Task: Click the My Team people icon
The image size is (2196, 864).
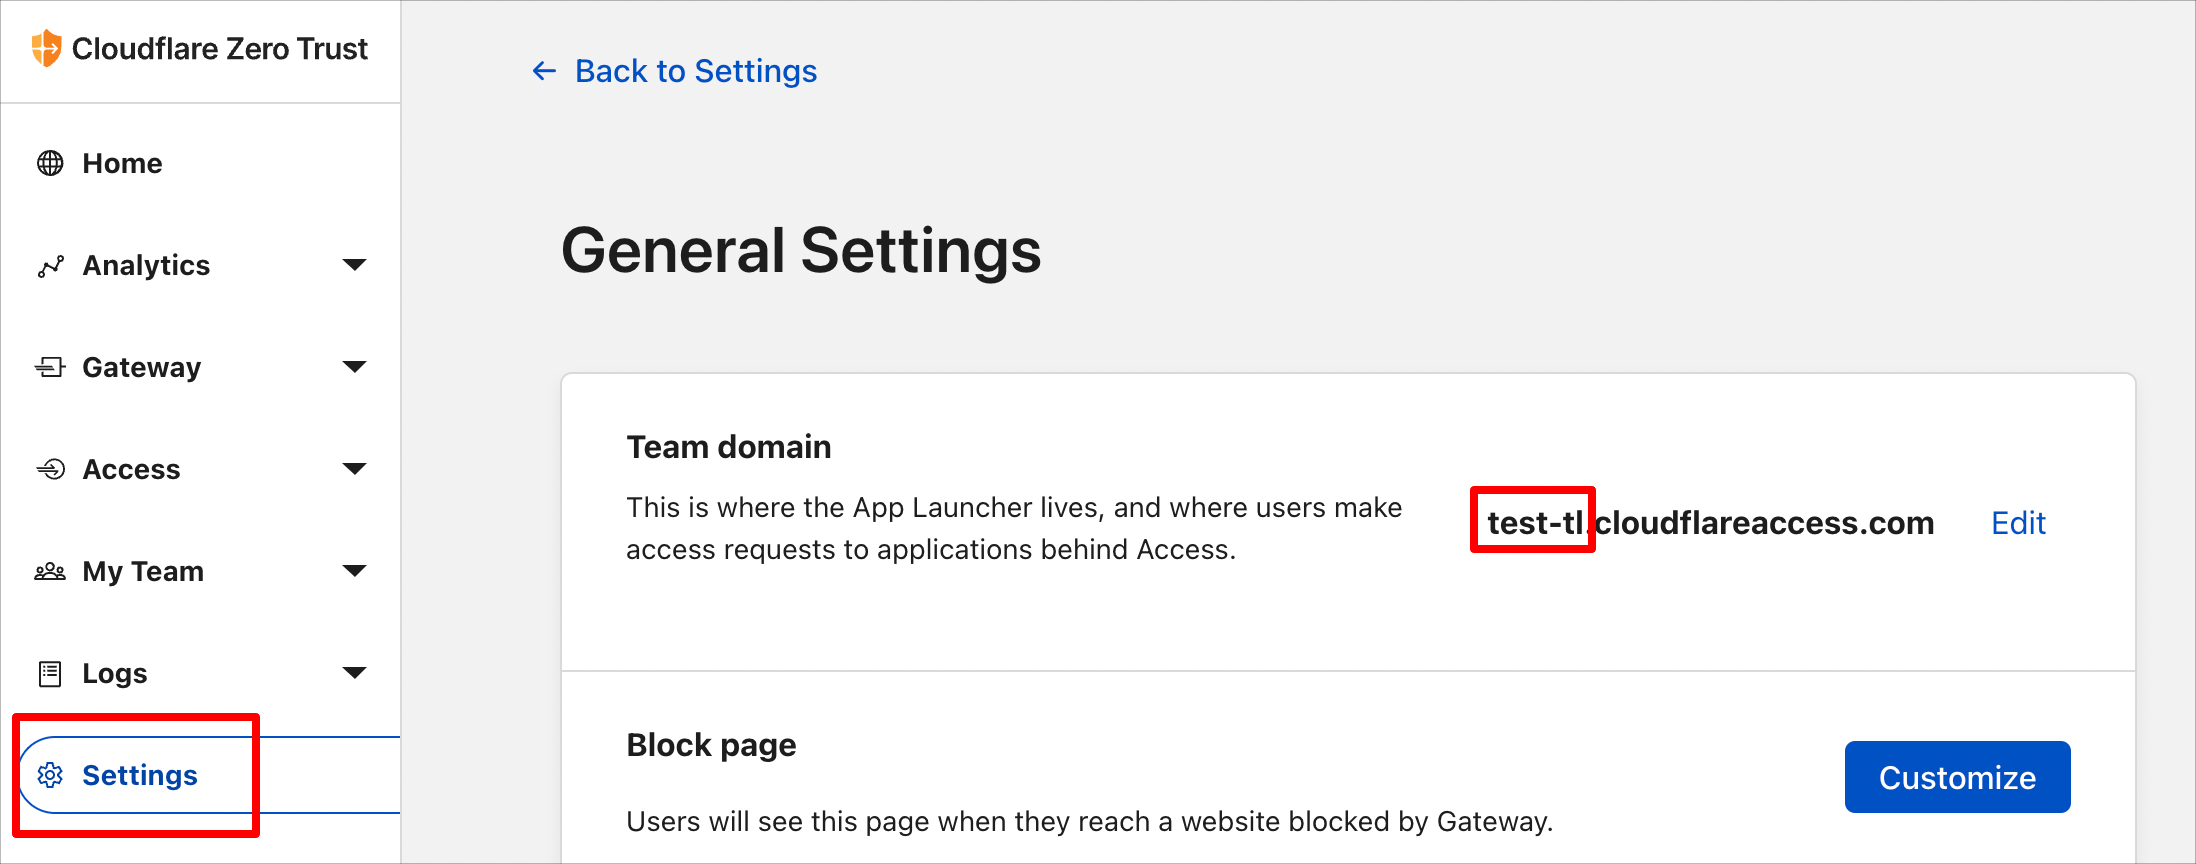Action: [x=50, y=571]
